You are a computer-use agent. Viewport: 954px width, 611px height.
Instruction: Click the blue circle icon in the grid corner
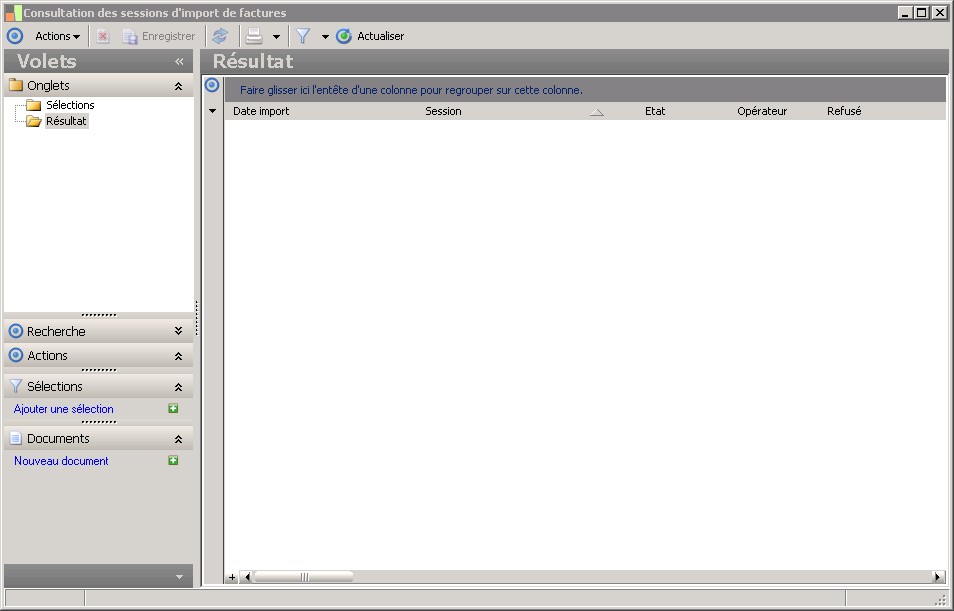[x=212, y=85]
